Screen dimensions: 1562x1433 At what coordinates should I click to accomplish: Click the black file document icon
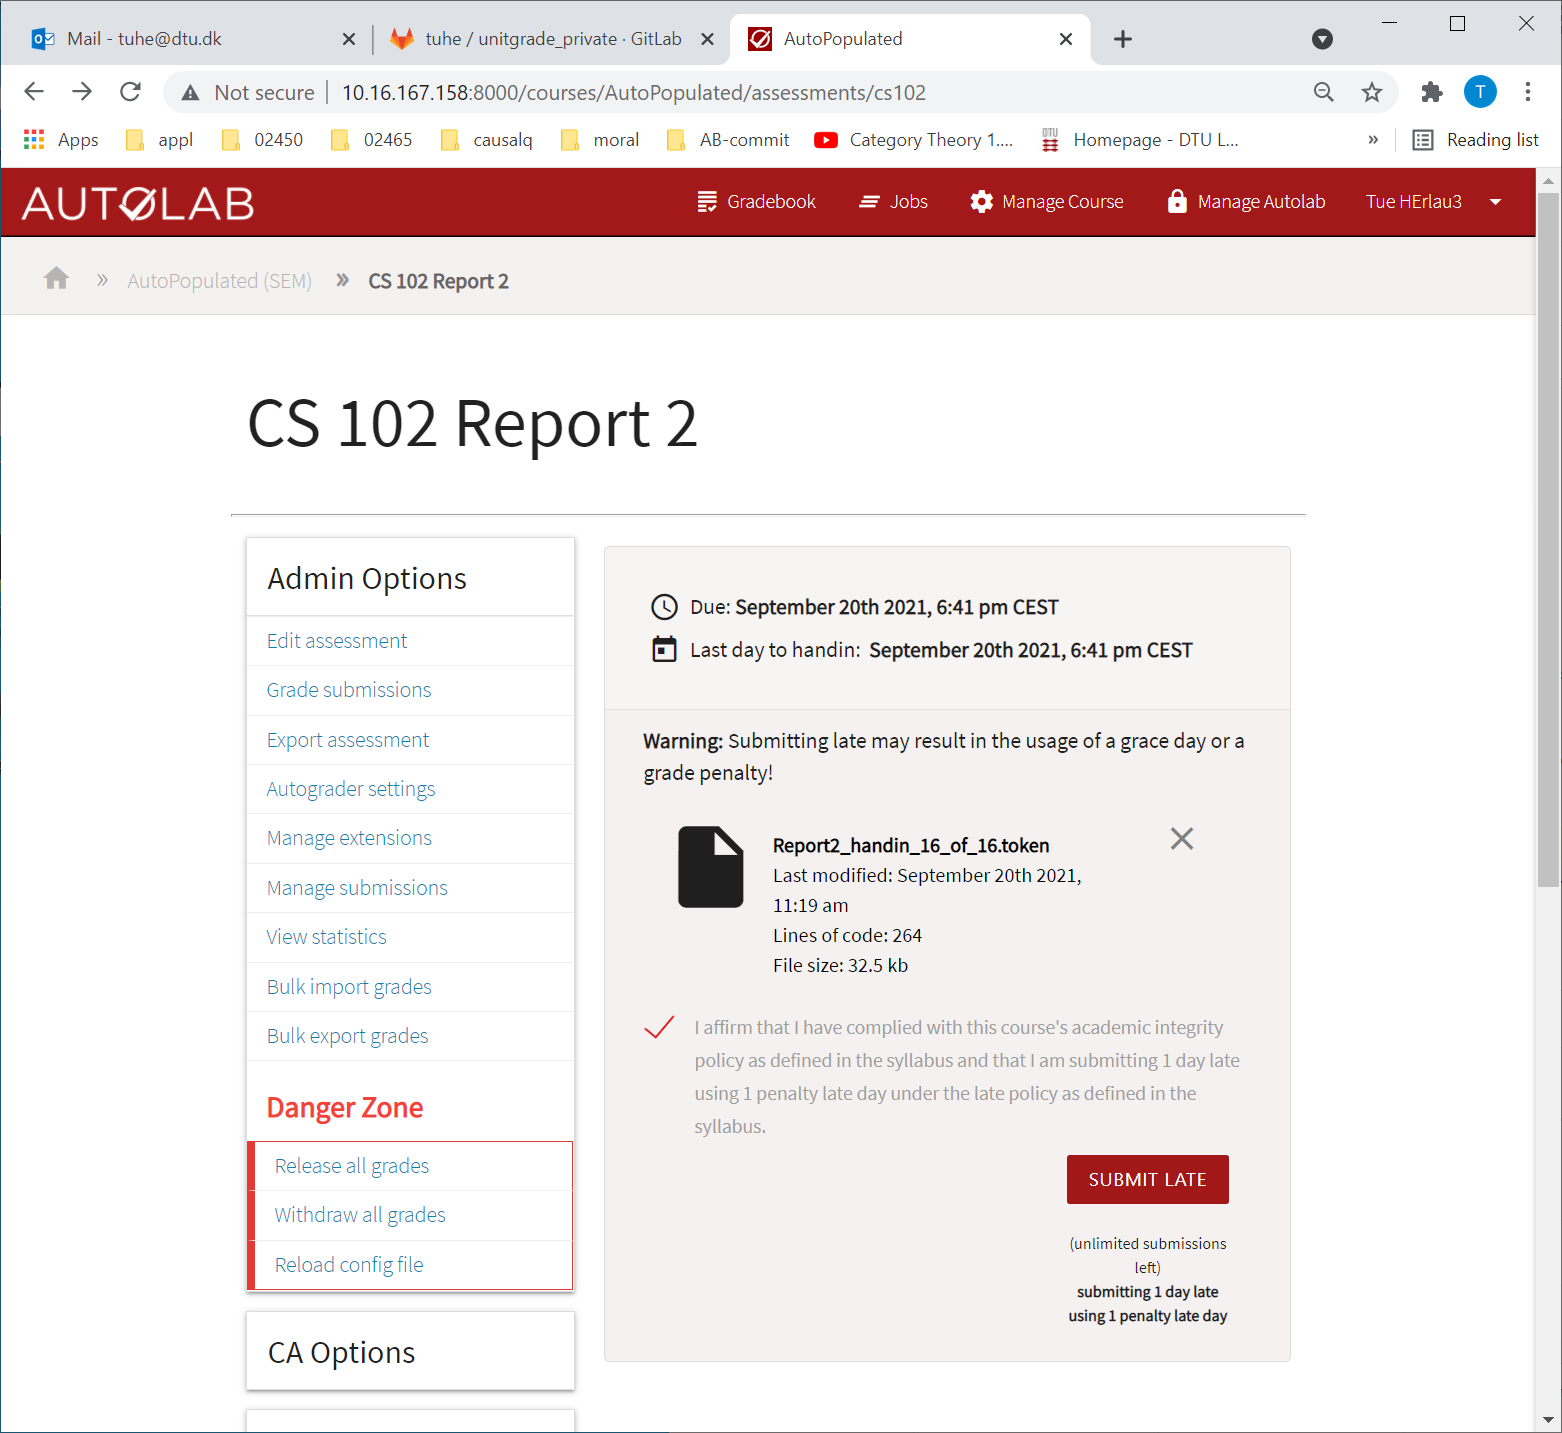tap(710, 867)
